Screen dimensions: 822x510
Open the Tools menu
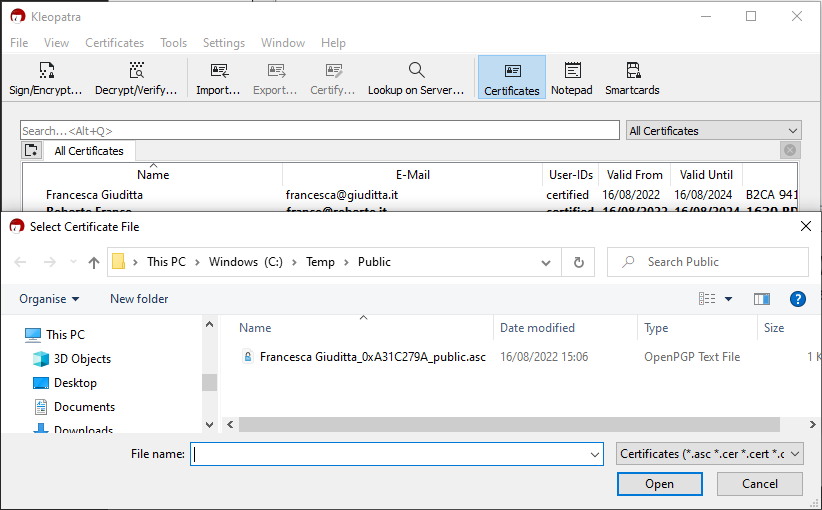(x=174, y=43)
